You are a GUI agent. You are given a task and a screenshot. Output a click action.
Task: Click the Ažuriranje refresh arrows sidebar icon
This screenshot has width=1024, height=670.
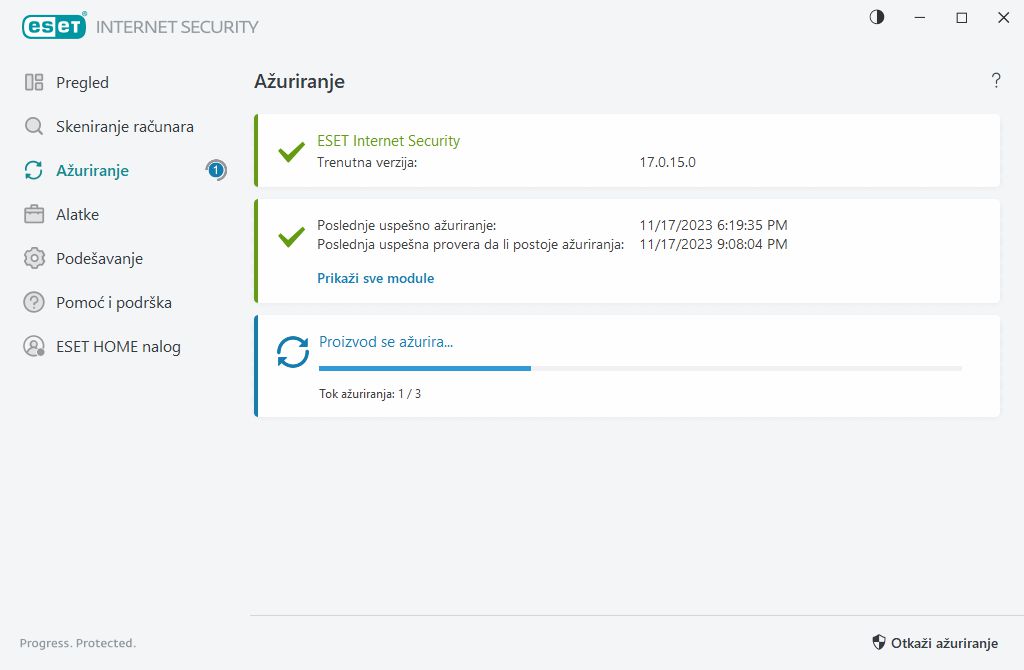click(34, 171)
